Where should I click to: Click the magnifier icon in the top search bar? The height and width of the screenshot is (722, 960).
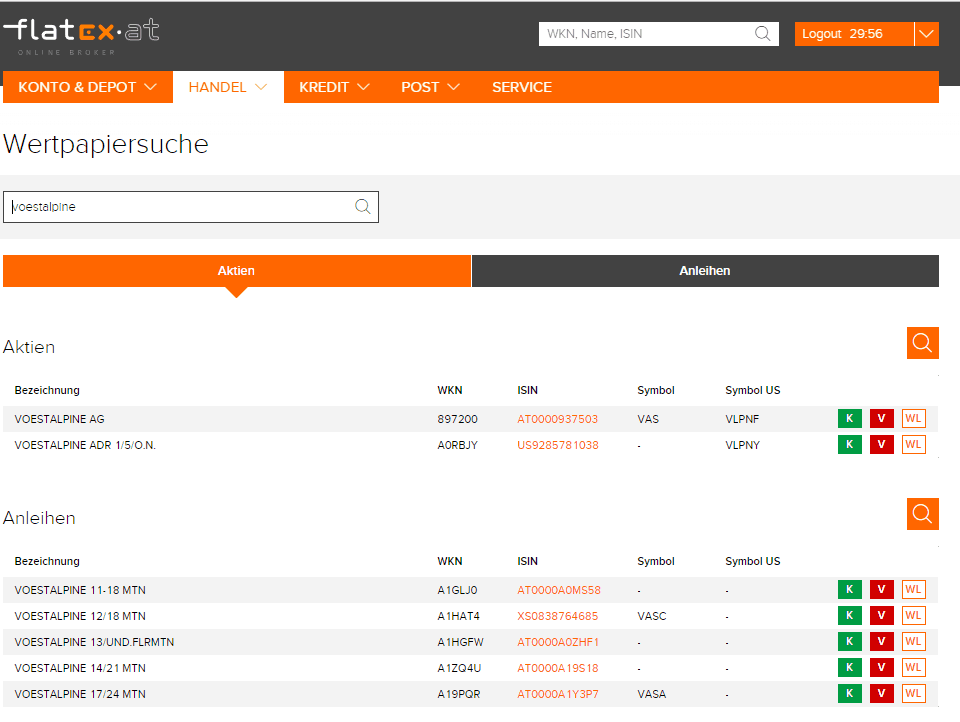coord(763,34)
